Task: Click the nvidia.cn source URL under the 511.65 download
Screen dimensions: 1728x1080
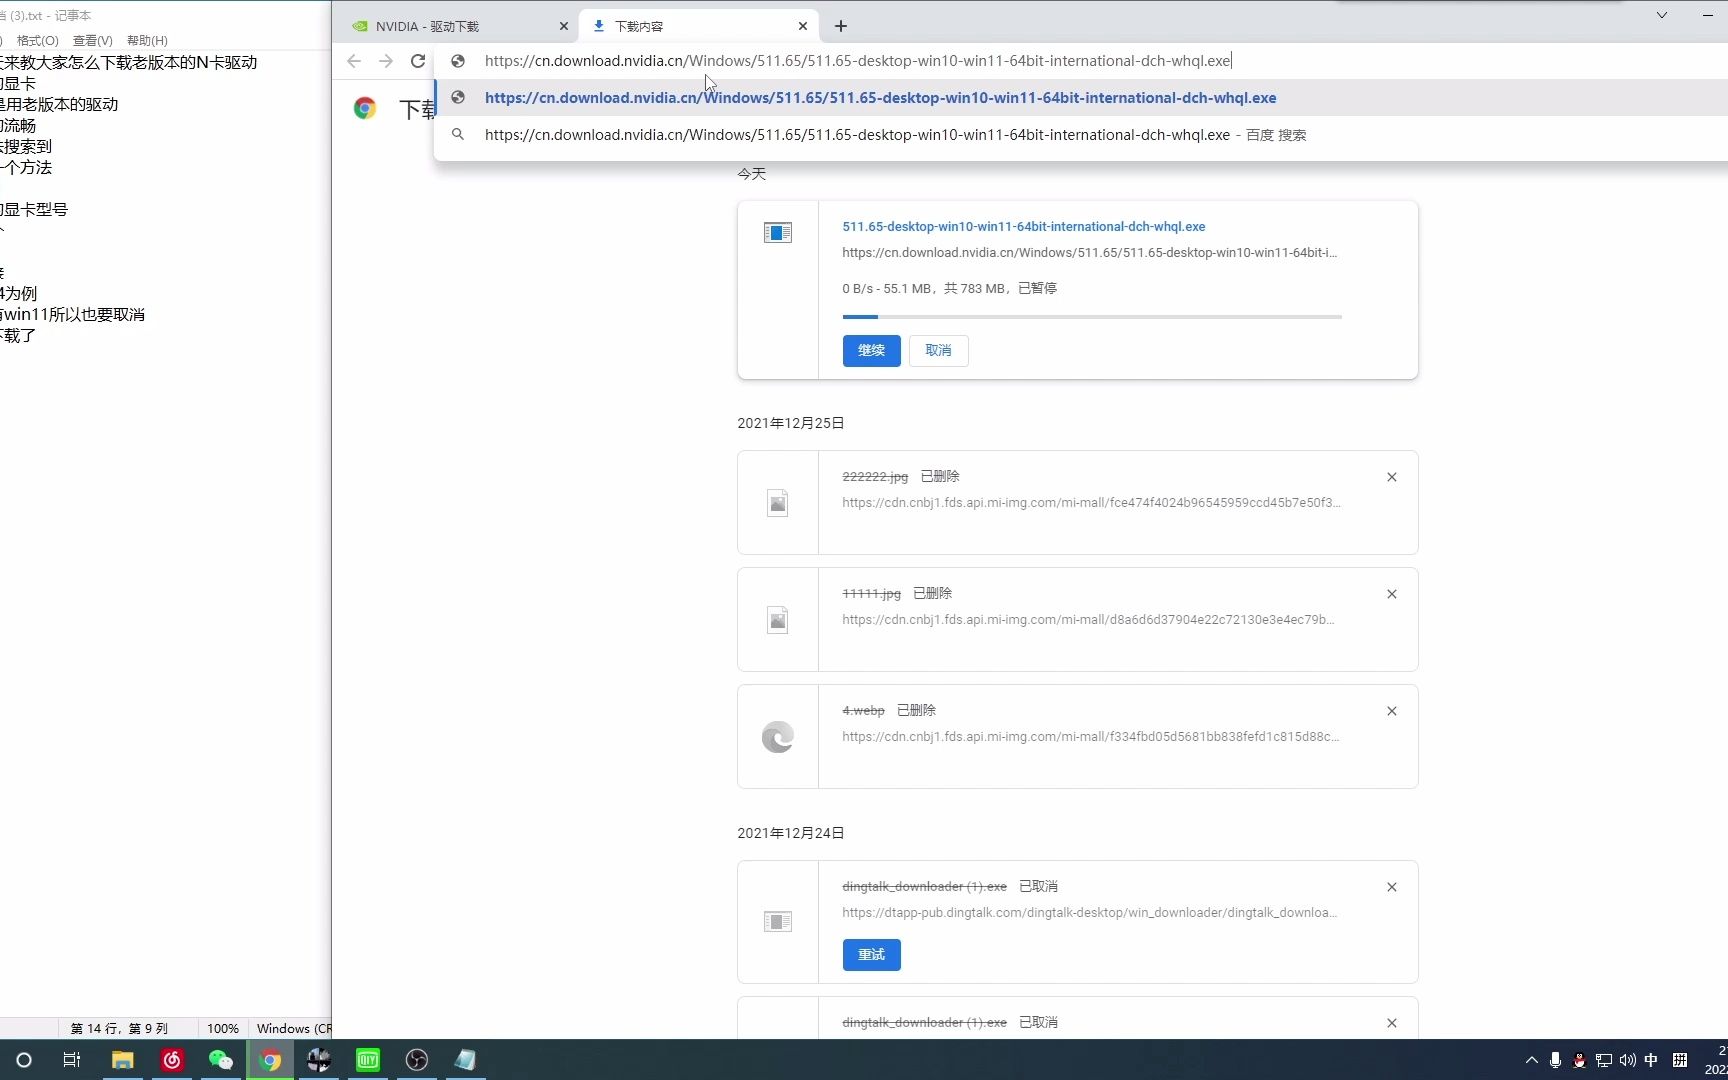Action: click(x=1089, y=253)
